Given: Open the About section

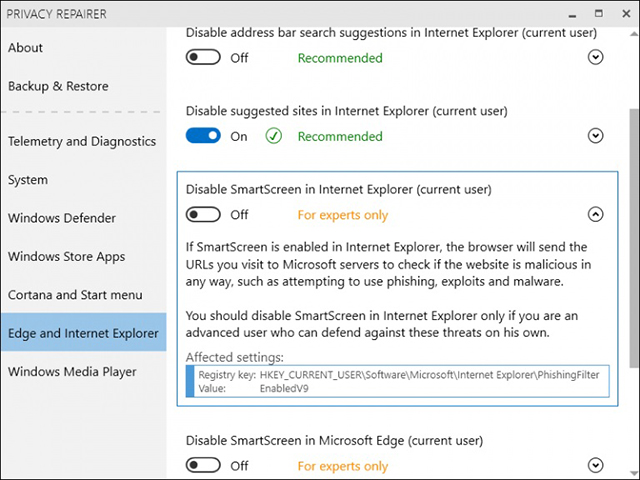Looking at the screenshot, I should click(x=25, y=48).
